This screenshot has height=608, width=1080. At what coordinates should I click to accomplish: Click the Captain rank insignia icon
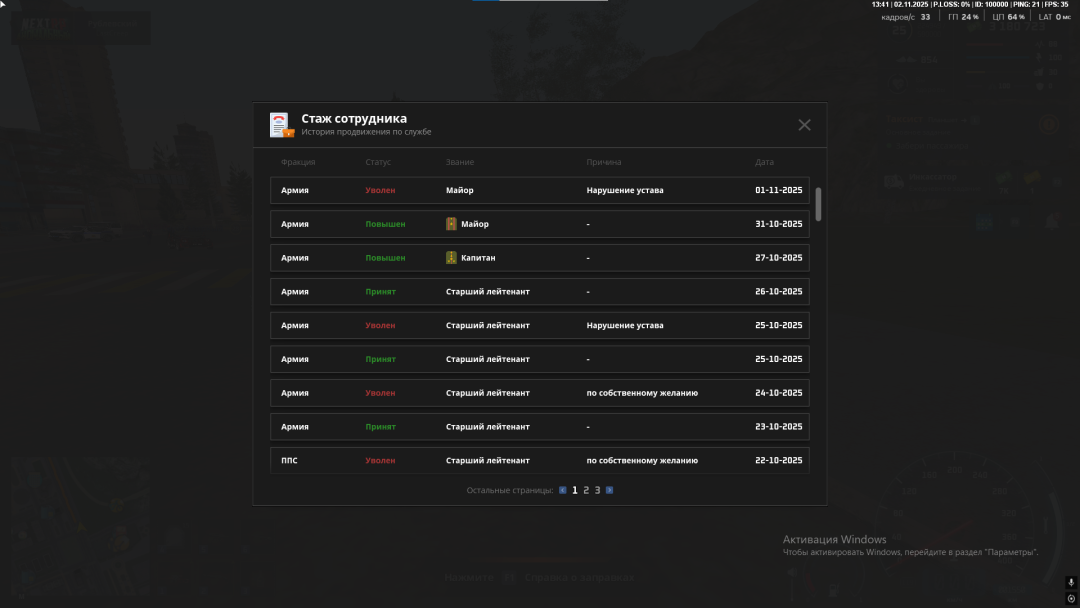click(x=451, y=258)
